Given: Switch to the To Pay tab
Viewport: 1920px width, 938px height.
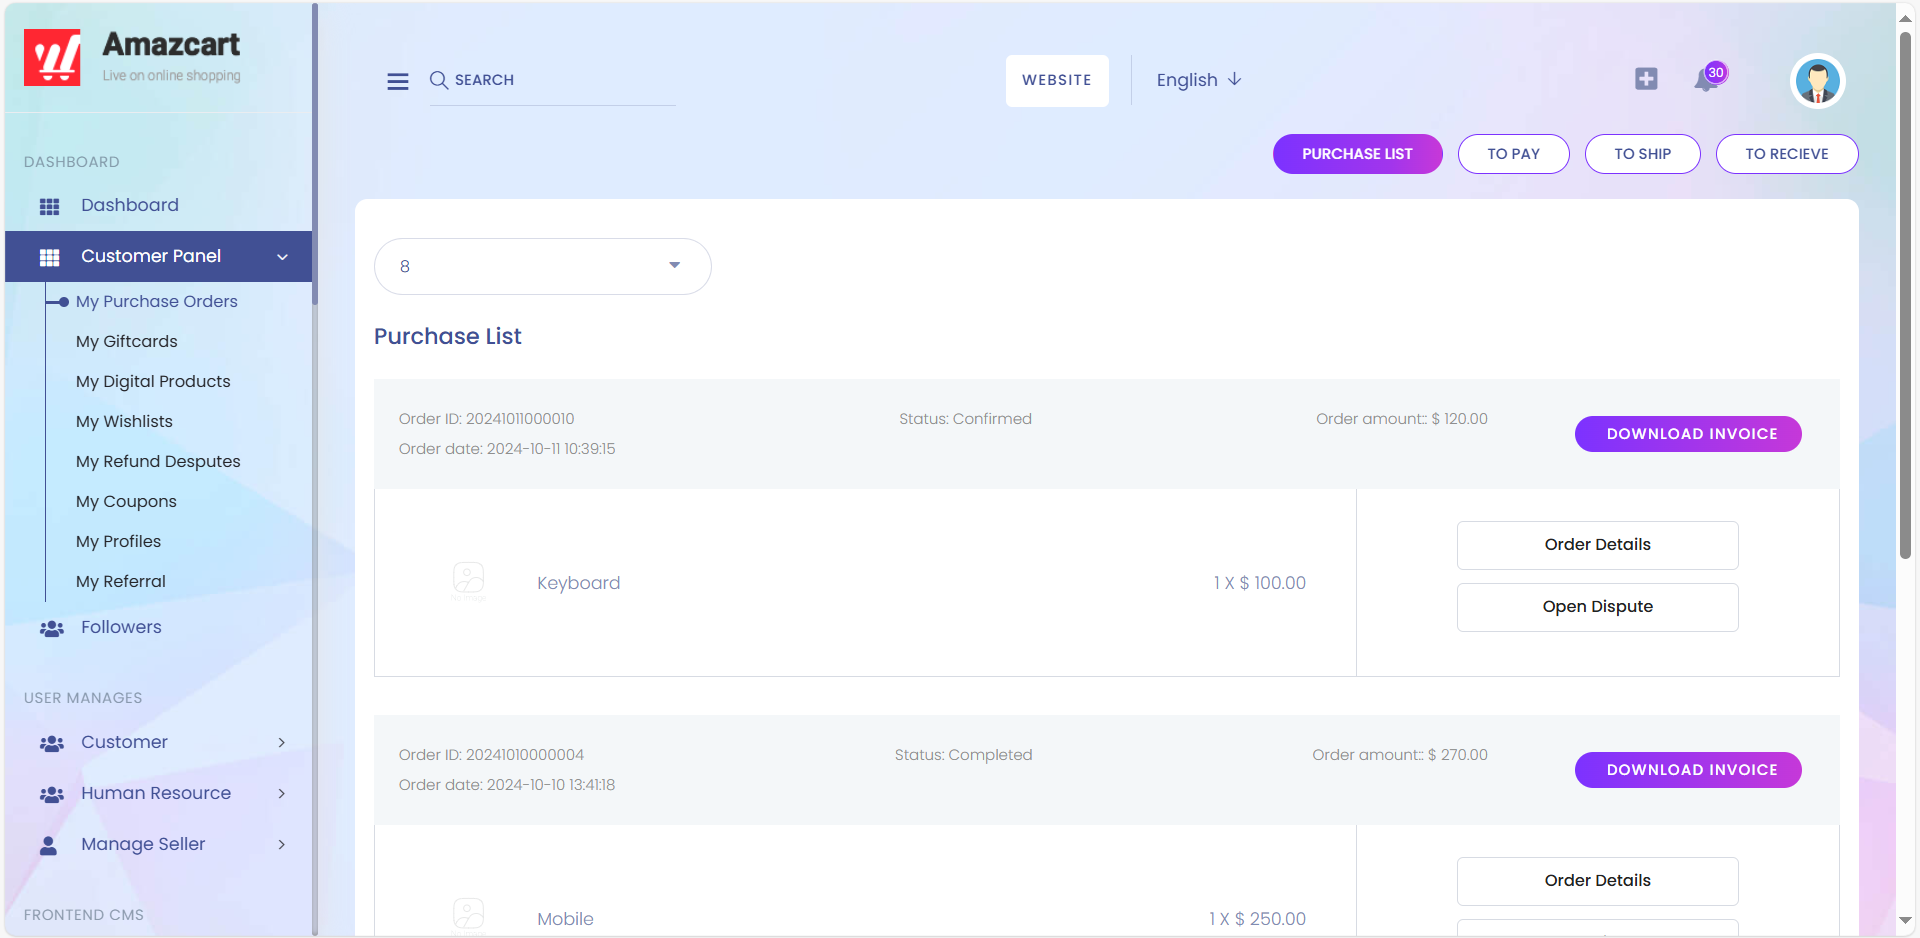Looking at the screenshot, I should pos(1513,154).
